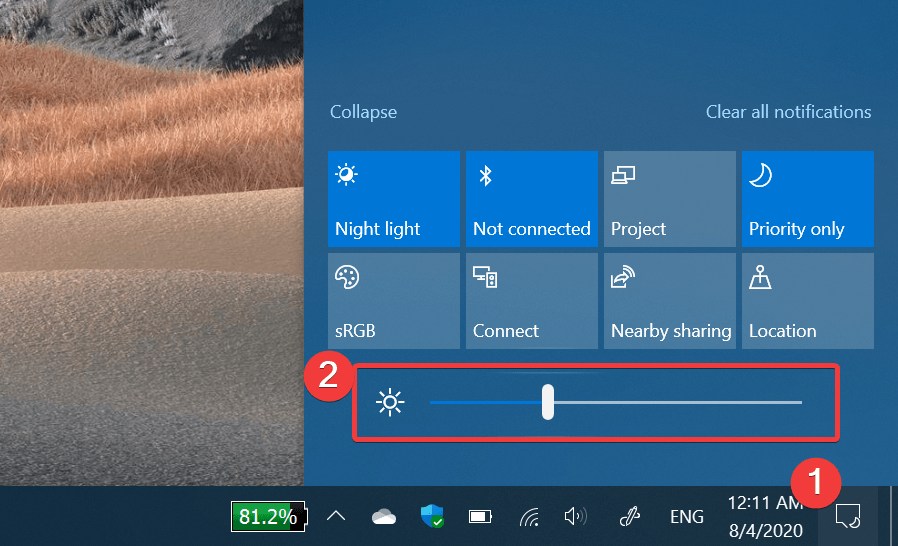Open the Project quick action tile
The image size is (898, 546).
click(x=669, y=199)
